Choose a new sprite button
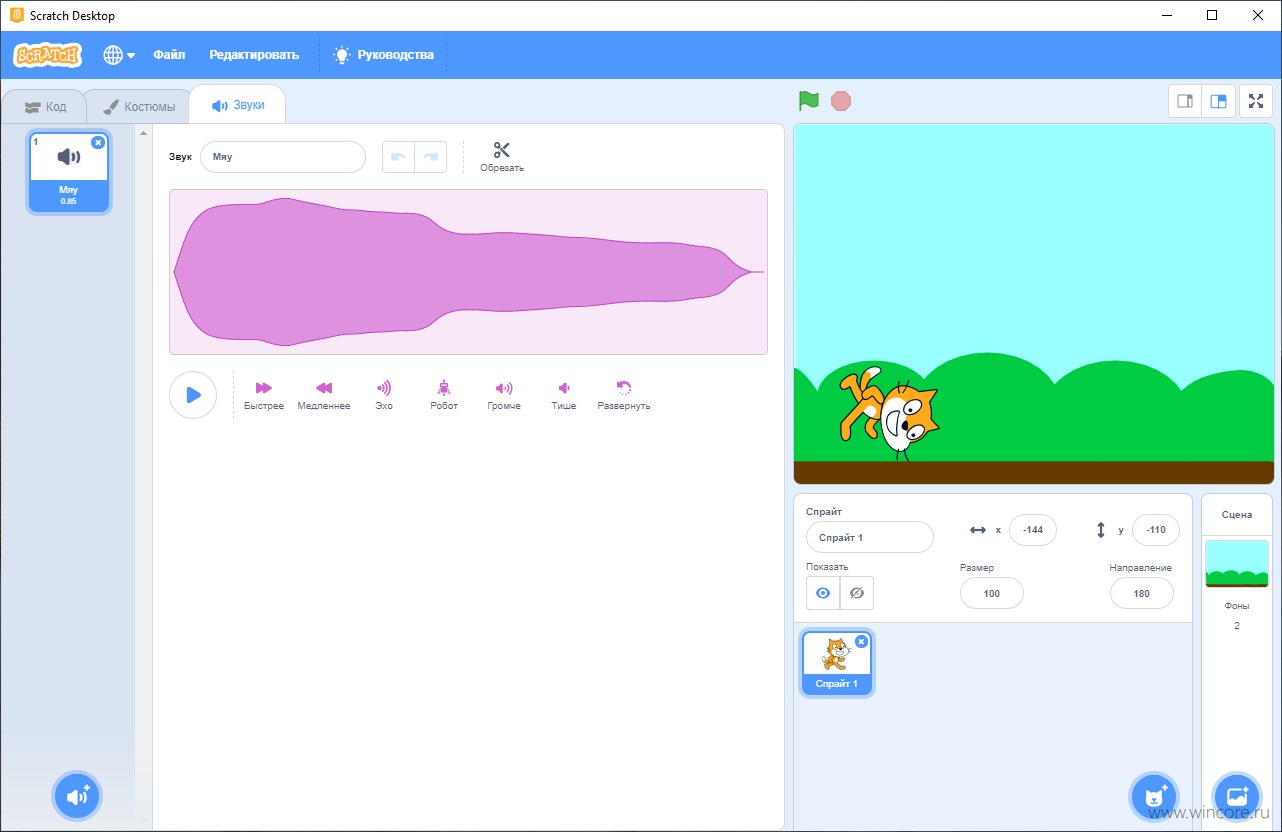Screen dimensions: 1282x832 [x=1154, y=796]
